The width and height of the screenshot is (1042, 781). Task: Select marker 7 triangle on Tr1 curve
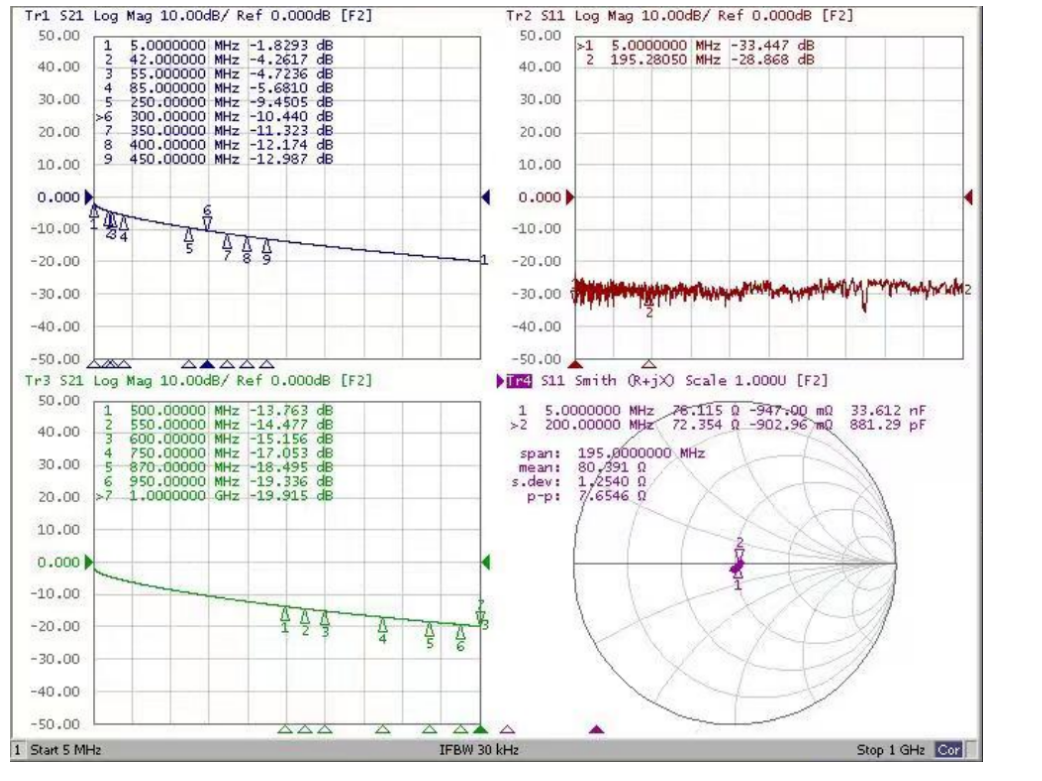[227, 241]
